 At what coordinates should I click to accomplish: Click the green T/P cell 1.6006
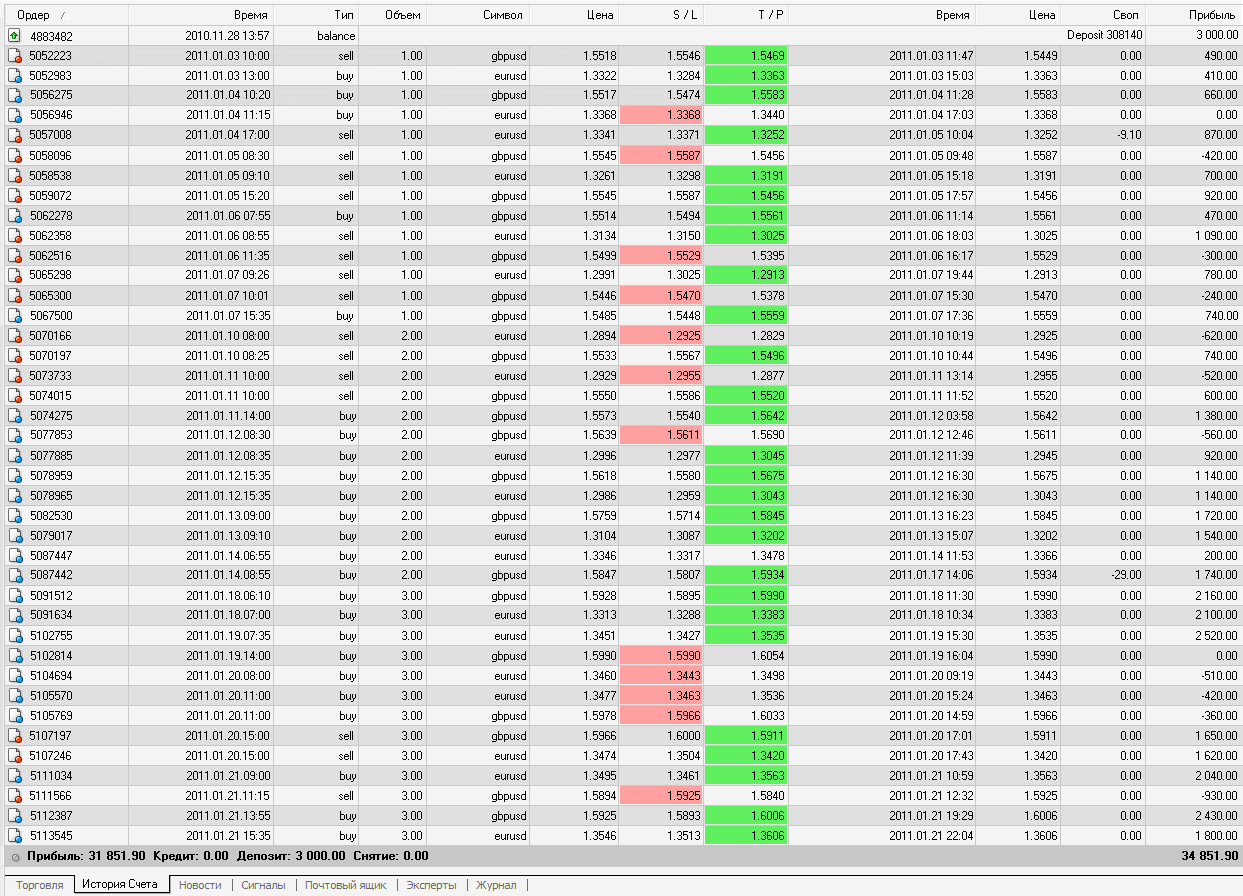[x=746, y=815]
